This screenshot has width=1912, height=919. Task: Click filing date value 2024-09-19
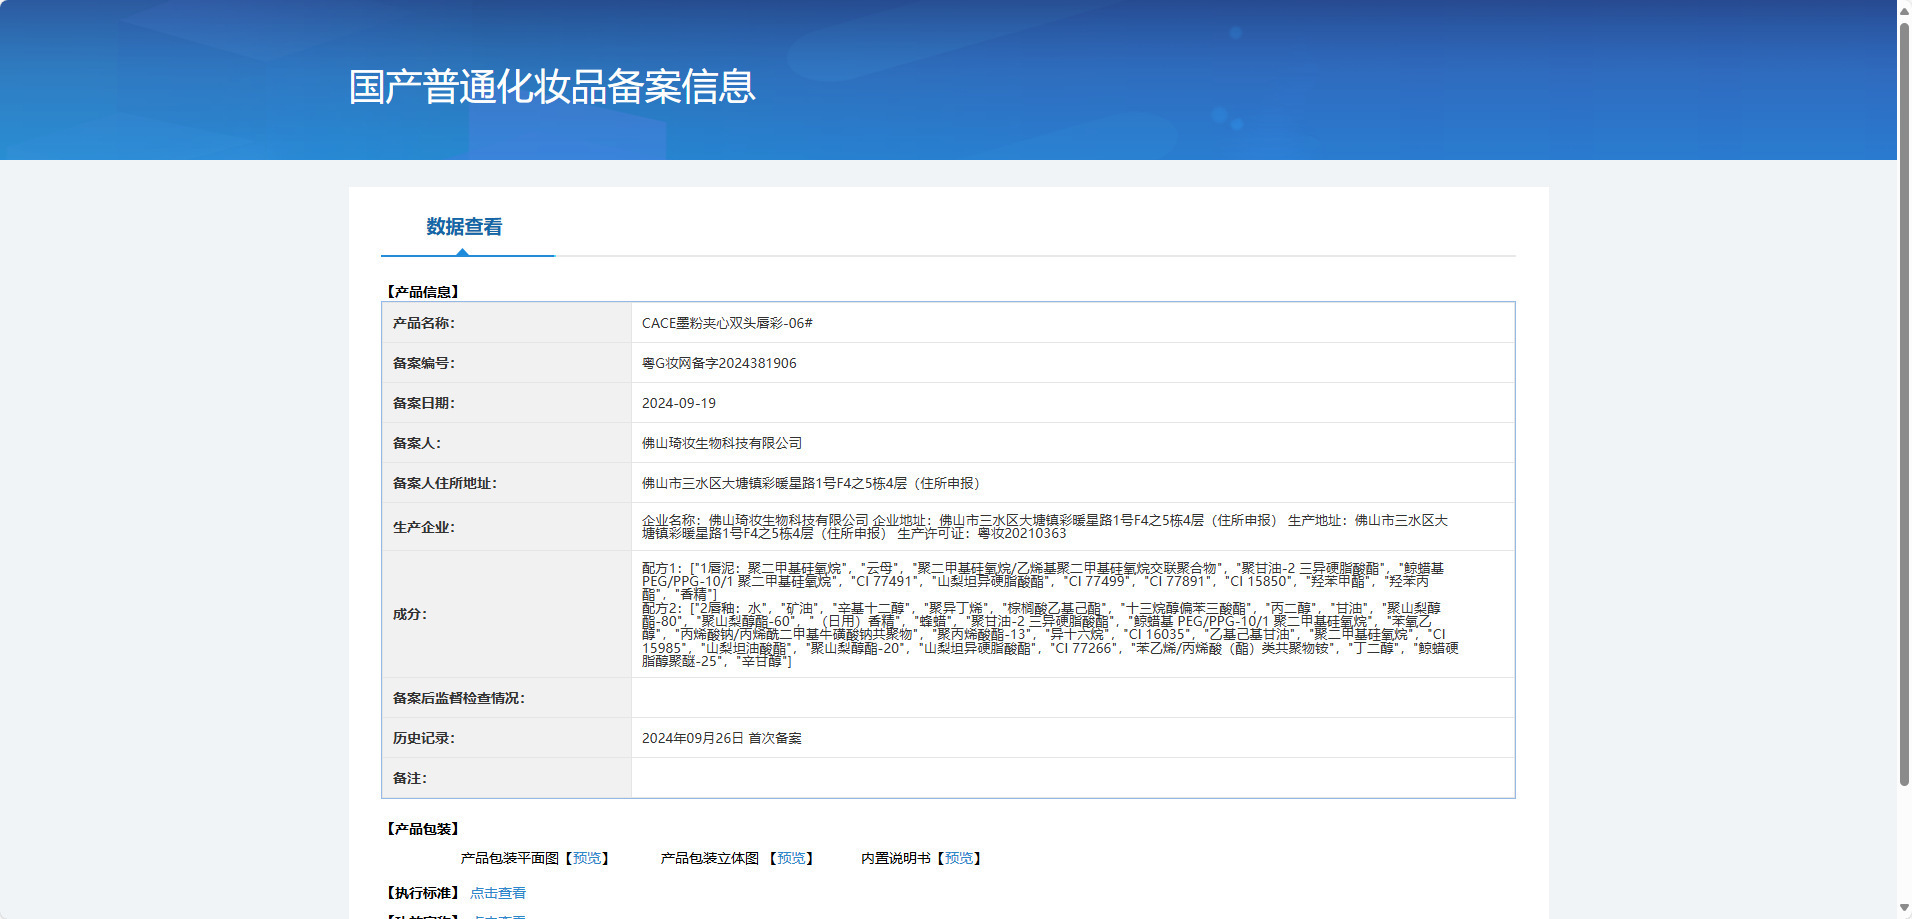point(679,403)
